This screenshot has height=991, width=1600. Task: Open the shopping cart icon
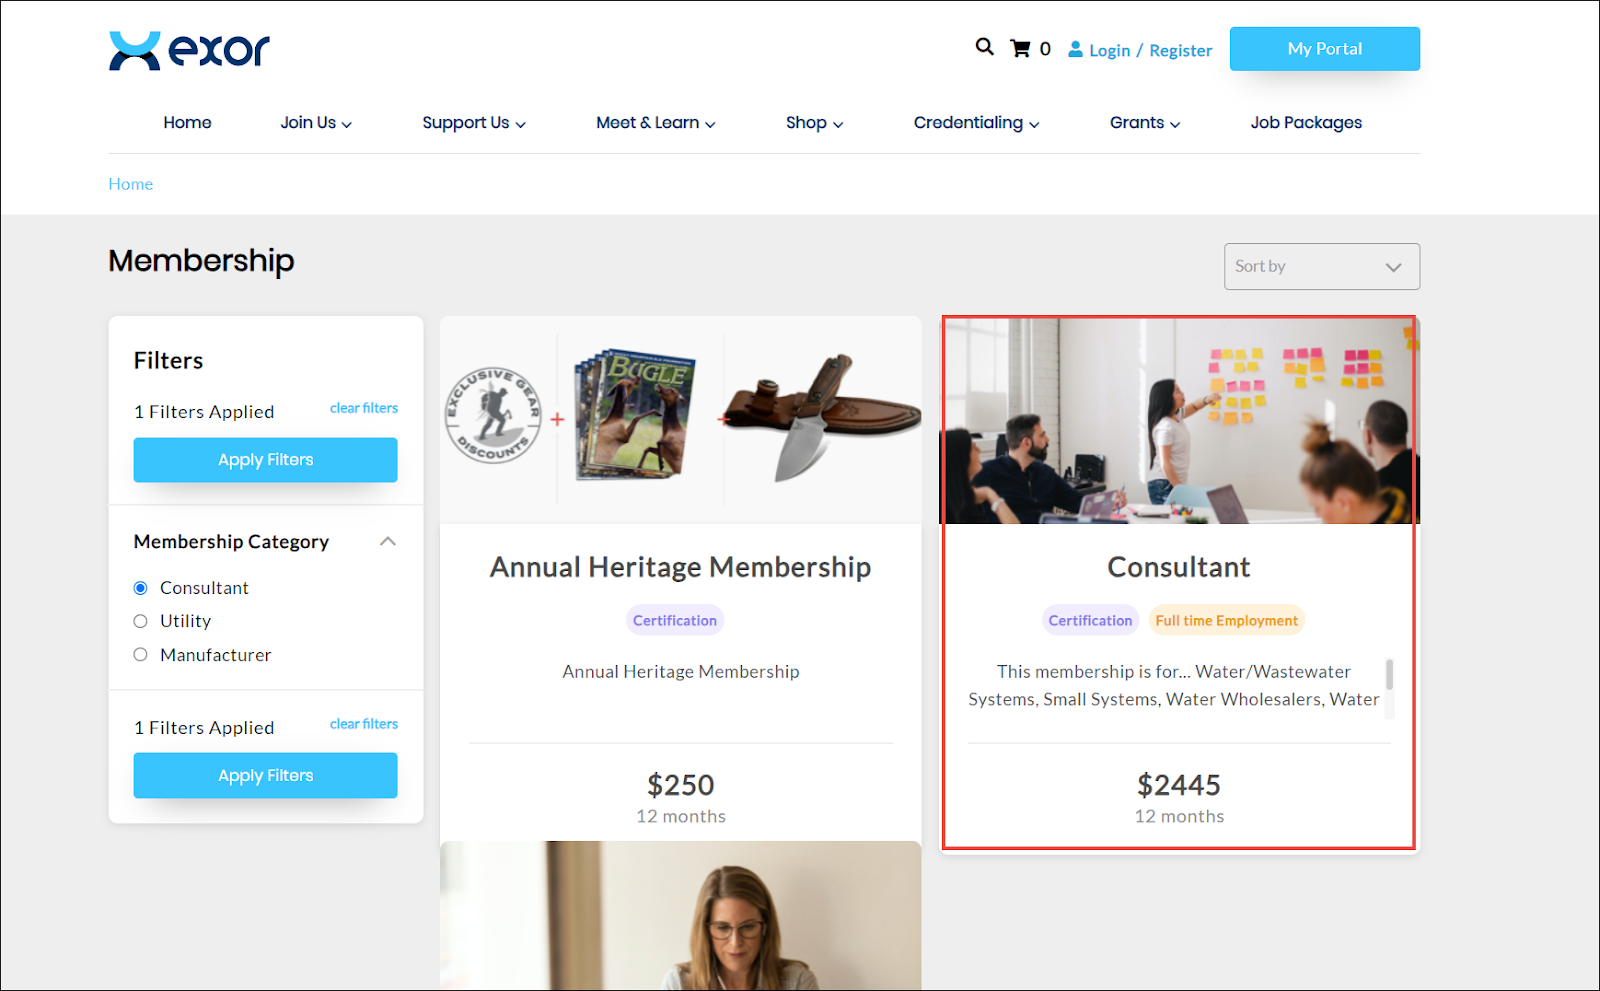[x=1020, y=48]
